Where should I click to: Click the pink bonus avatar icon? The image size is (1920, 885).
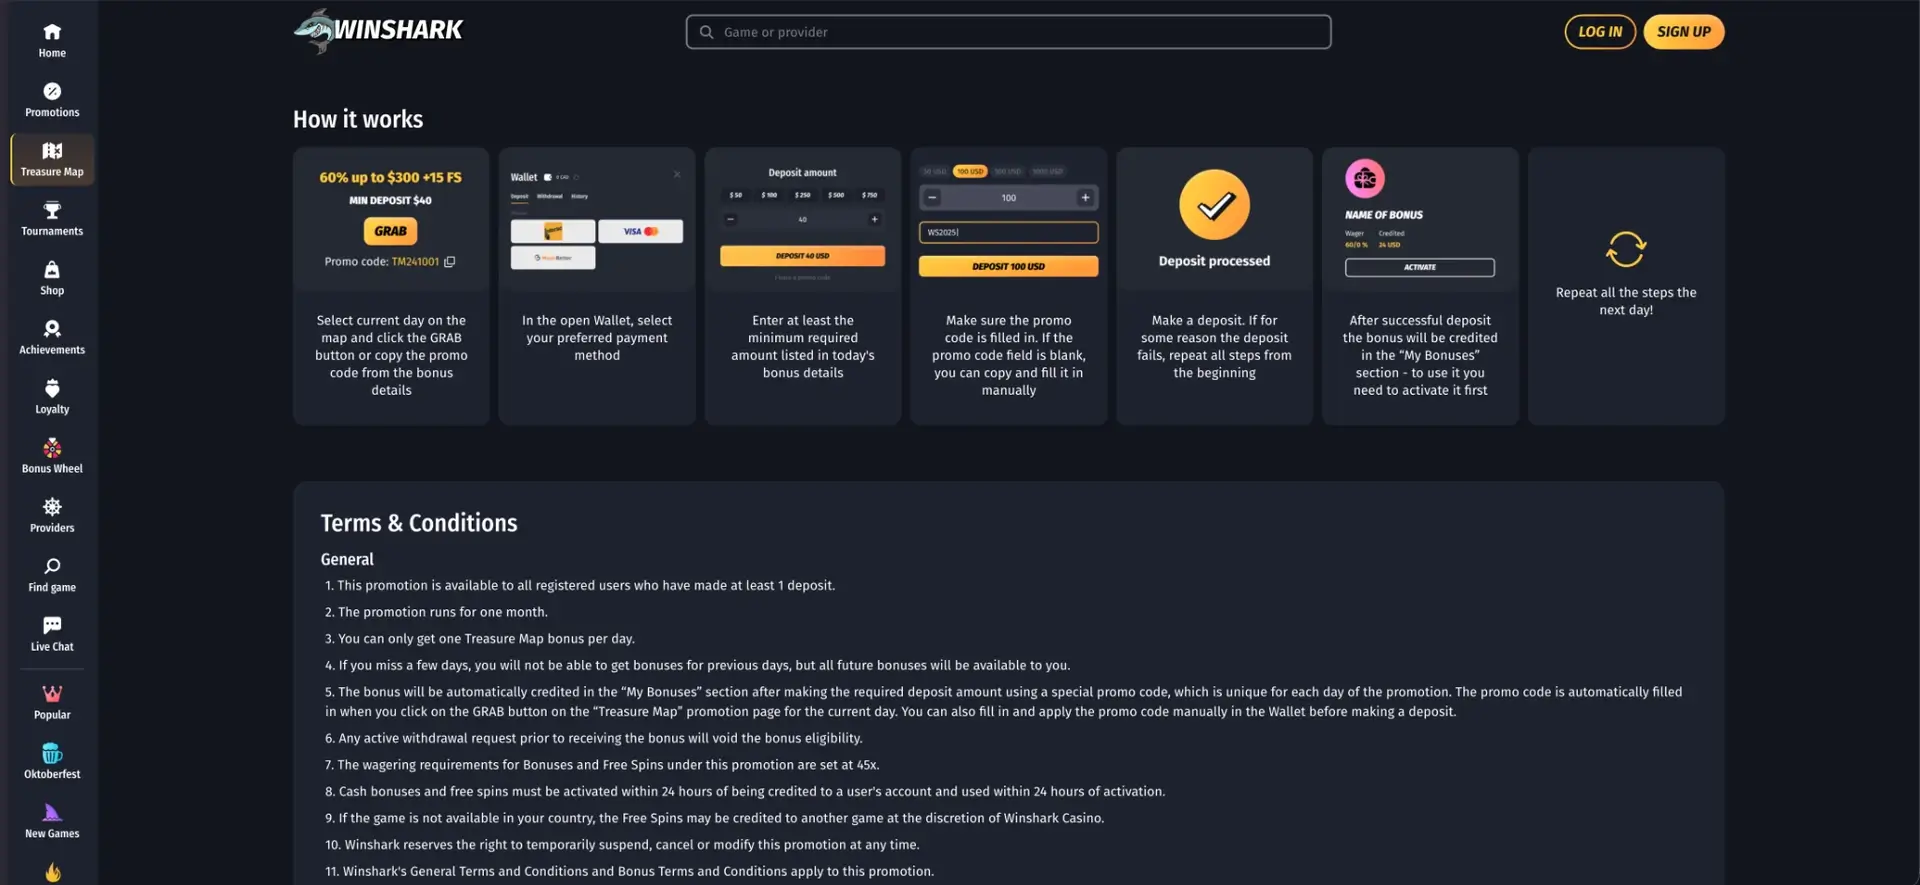(1365, 179)
